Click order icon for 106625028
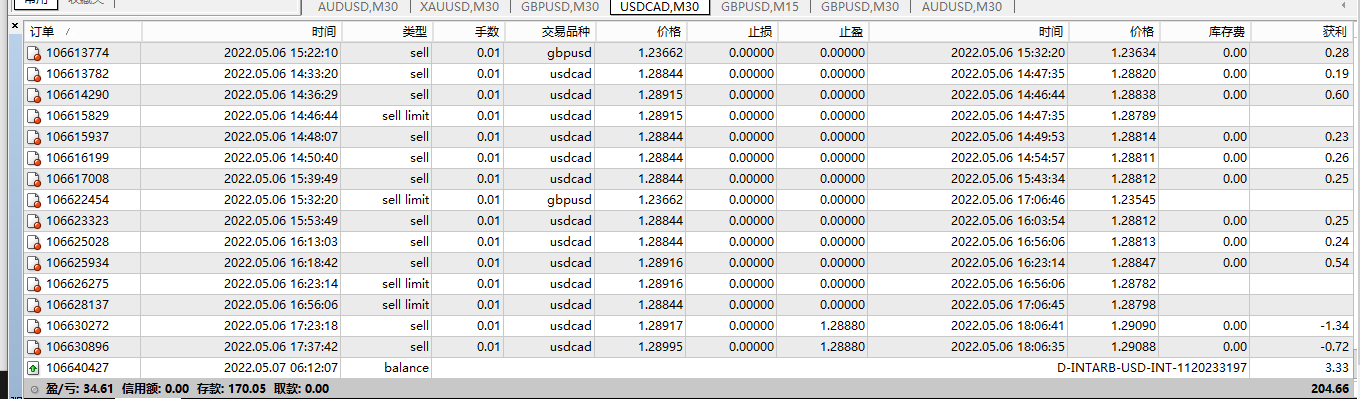 pyautogui.click(x=34, y=242)
